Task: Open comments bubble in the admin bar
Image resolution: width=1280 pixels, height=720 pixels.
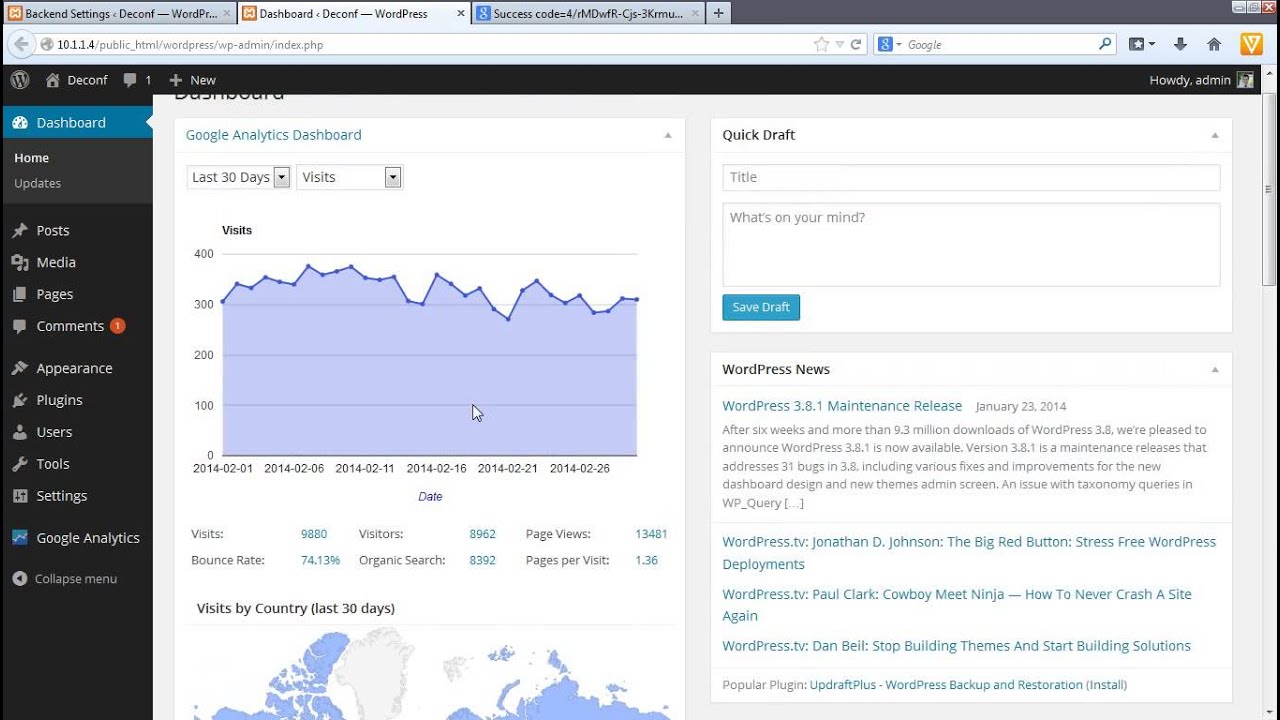Action: tap(130, 80)
